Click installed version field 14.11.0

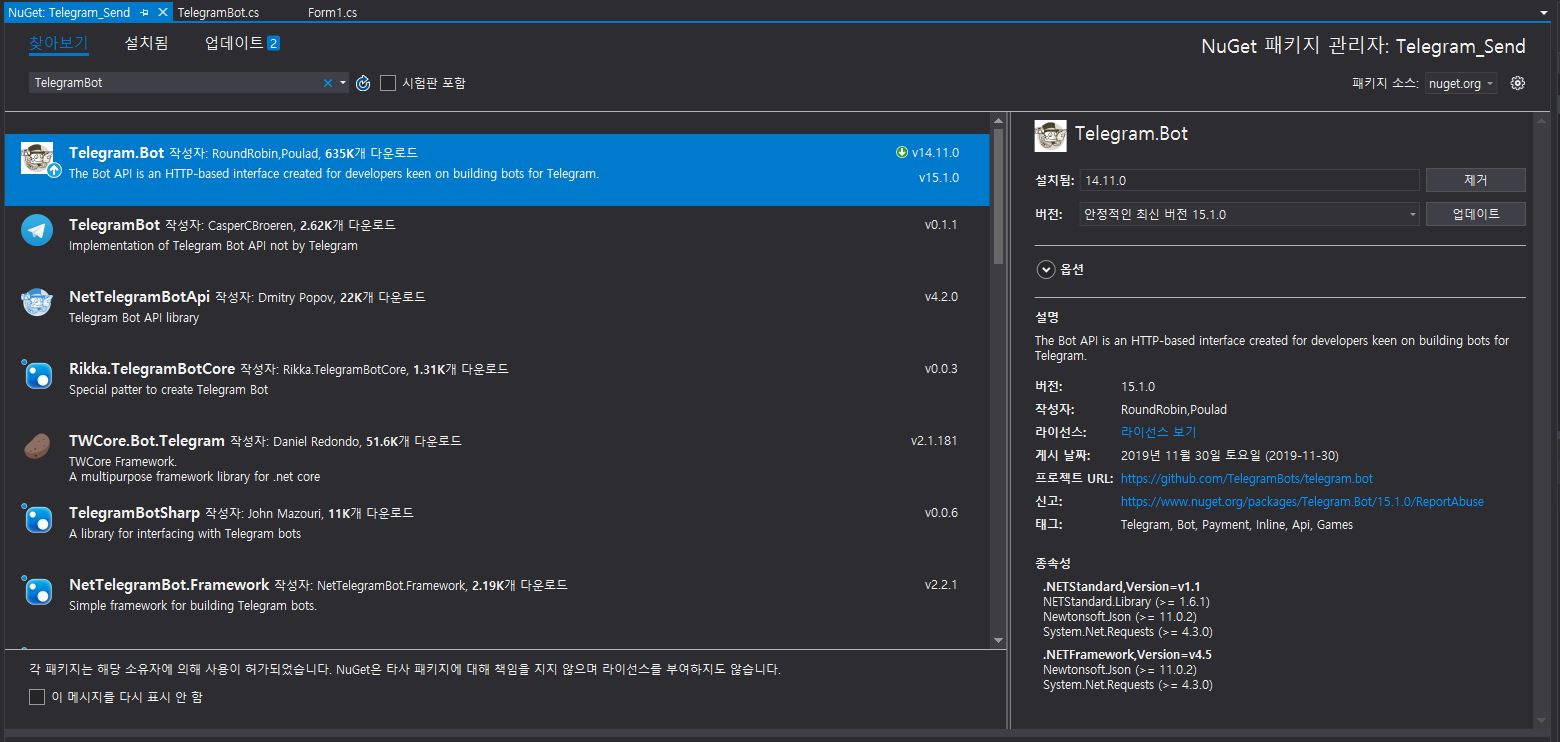click(x=1249, y=180)
